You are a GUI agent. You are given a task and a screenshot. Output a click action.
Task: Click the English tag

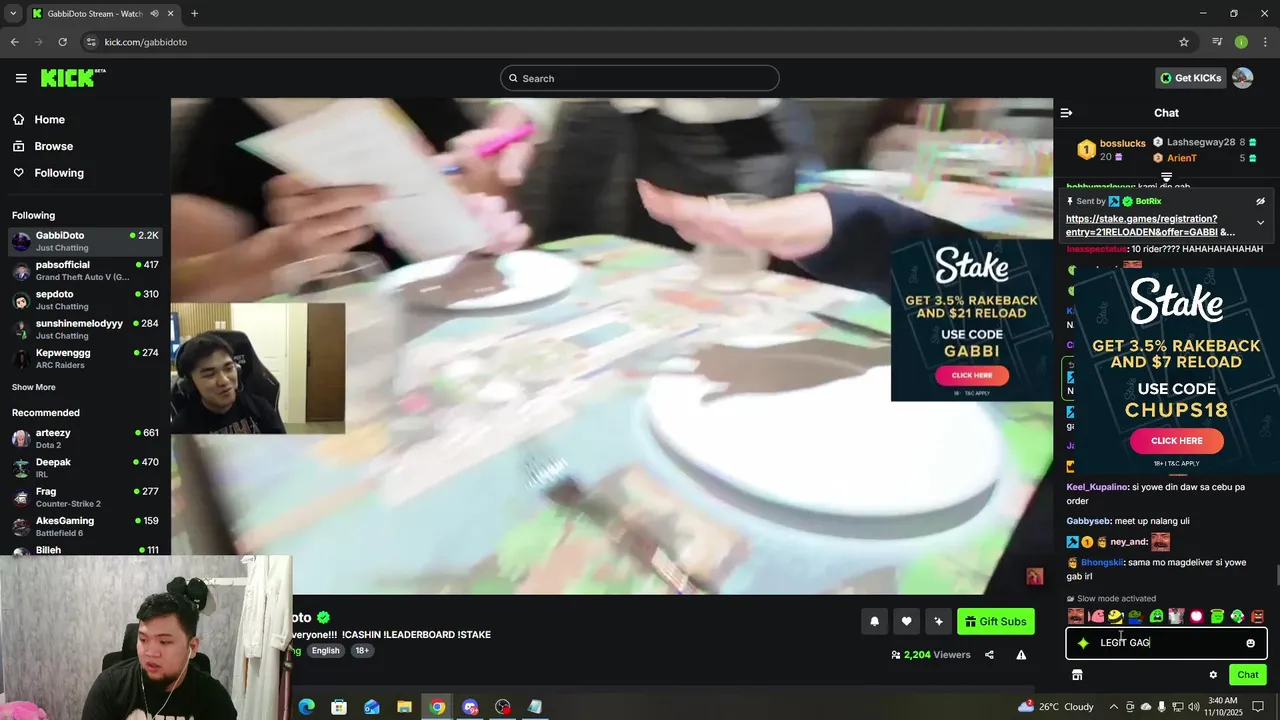(x=325, y=651)
